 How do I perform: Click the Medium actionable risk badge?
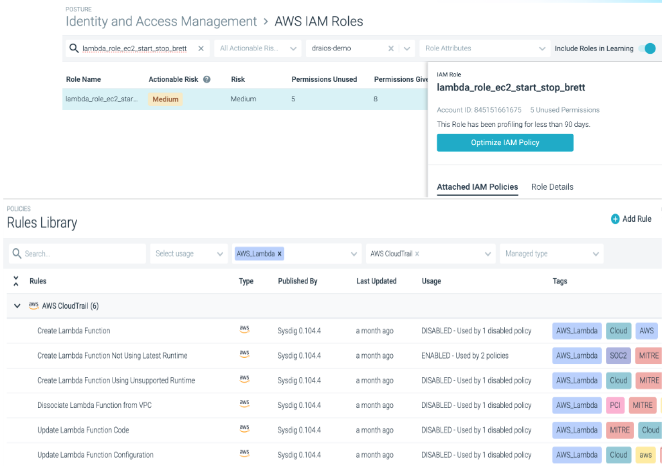(x=166, y=99)
